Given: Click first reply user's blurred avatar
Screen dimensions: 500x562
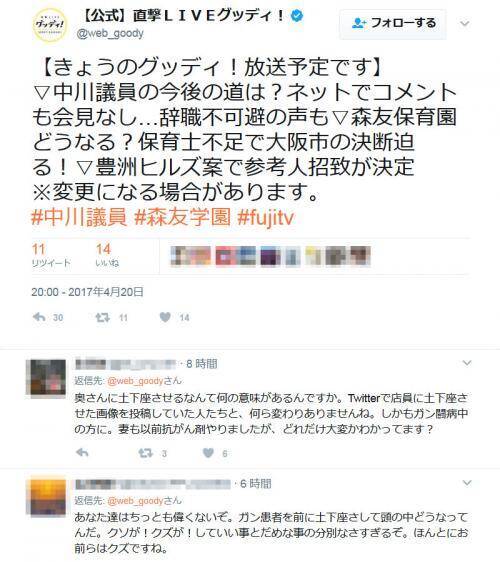Looking at the screenshot, I should tap(46, 377).
